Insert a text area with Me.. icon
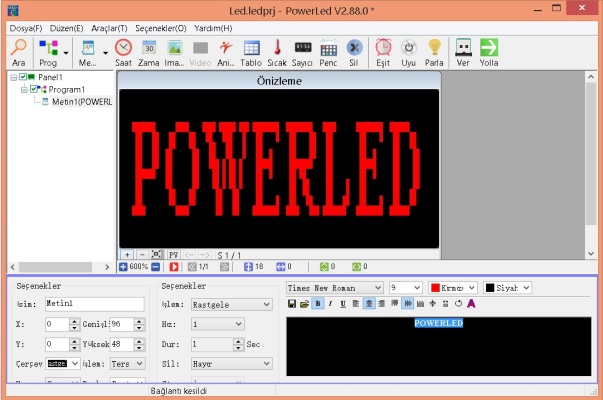 pos(88,53)
